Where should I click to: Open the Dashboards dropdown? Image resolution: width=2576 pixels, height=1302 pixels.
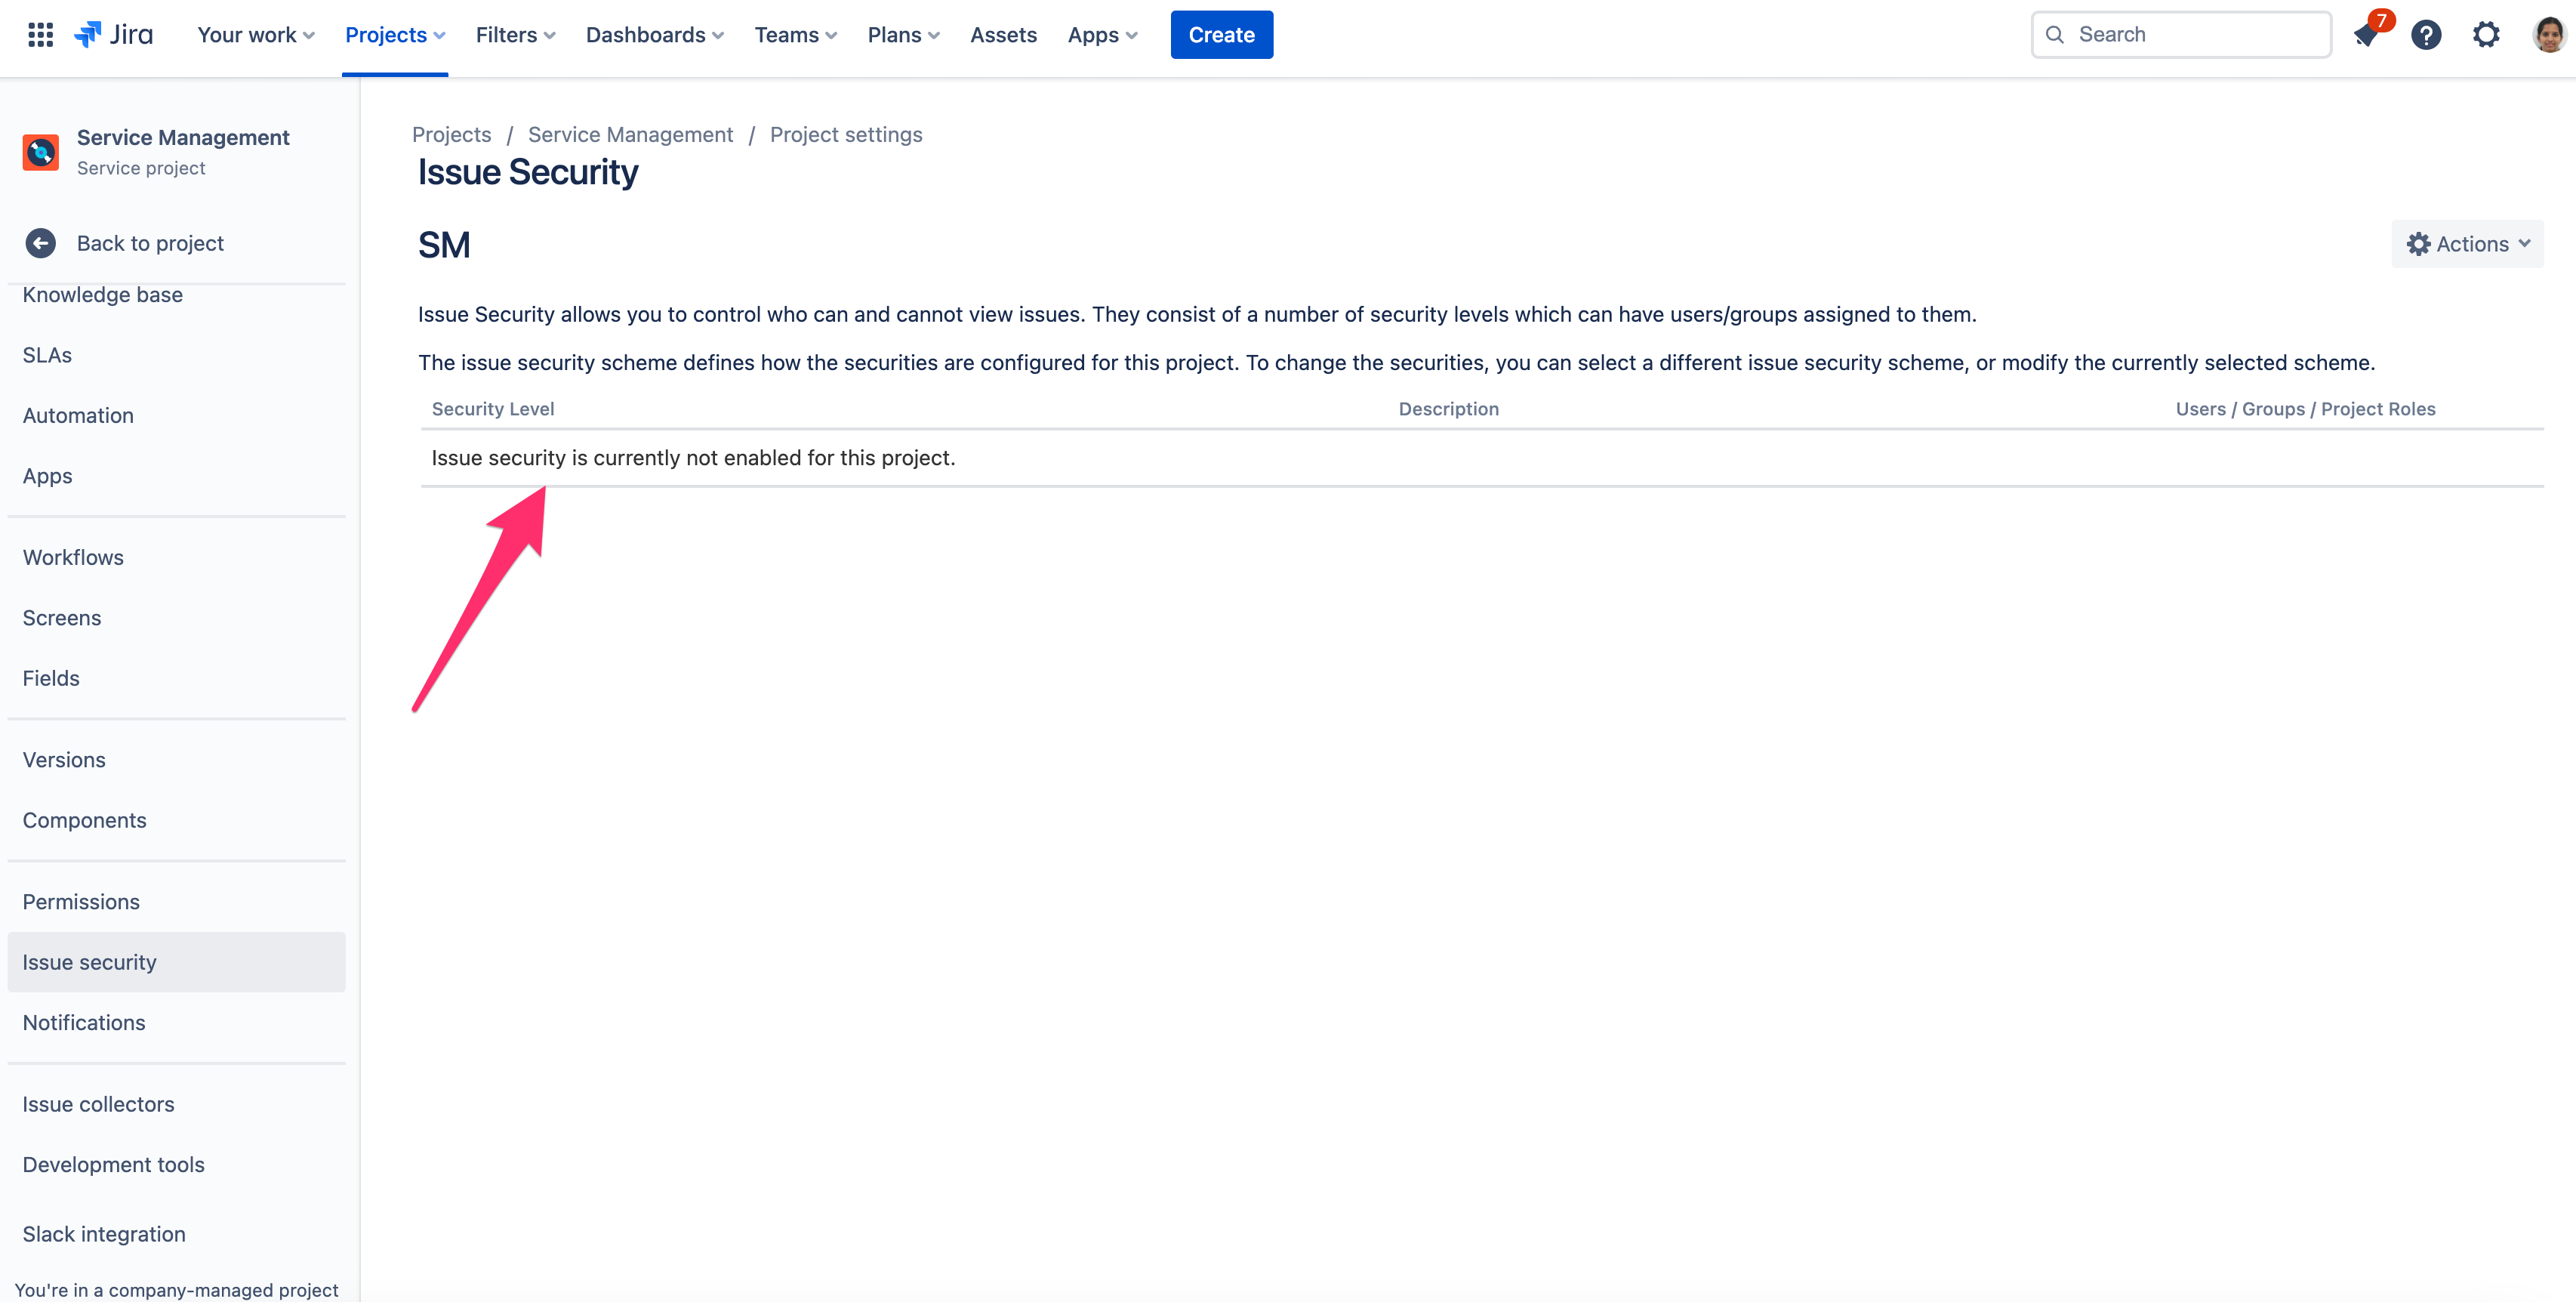(654, 35)
